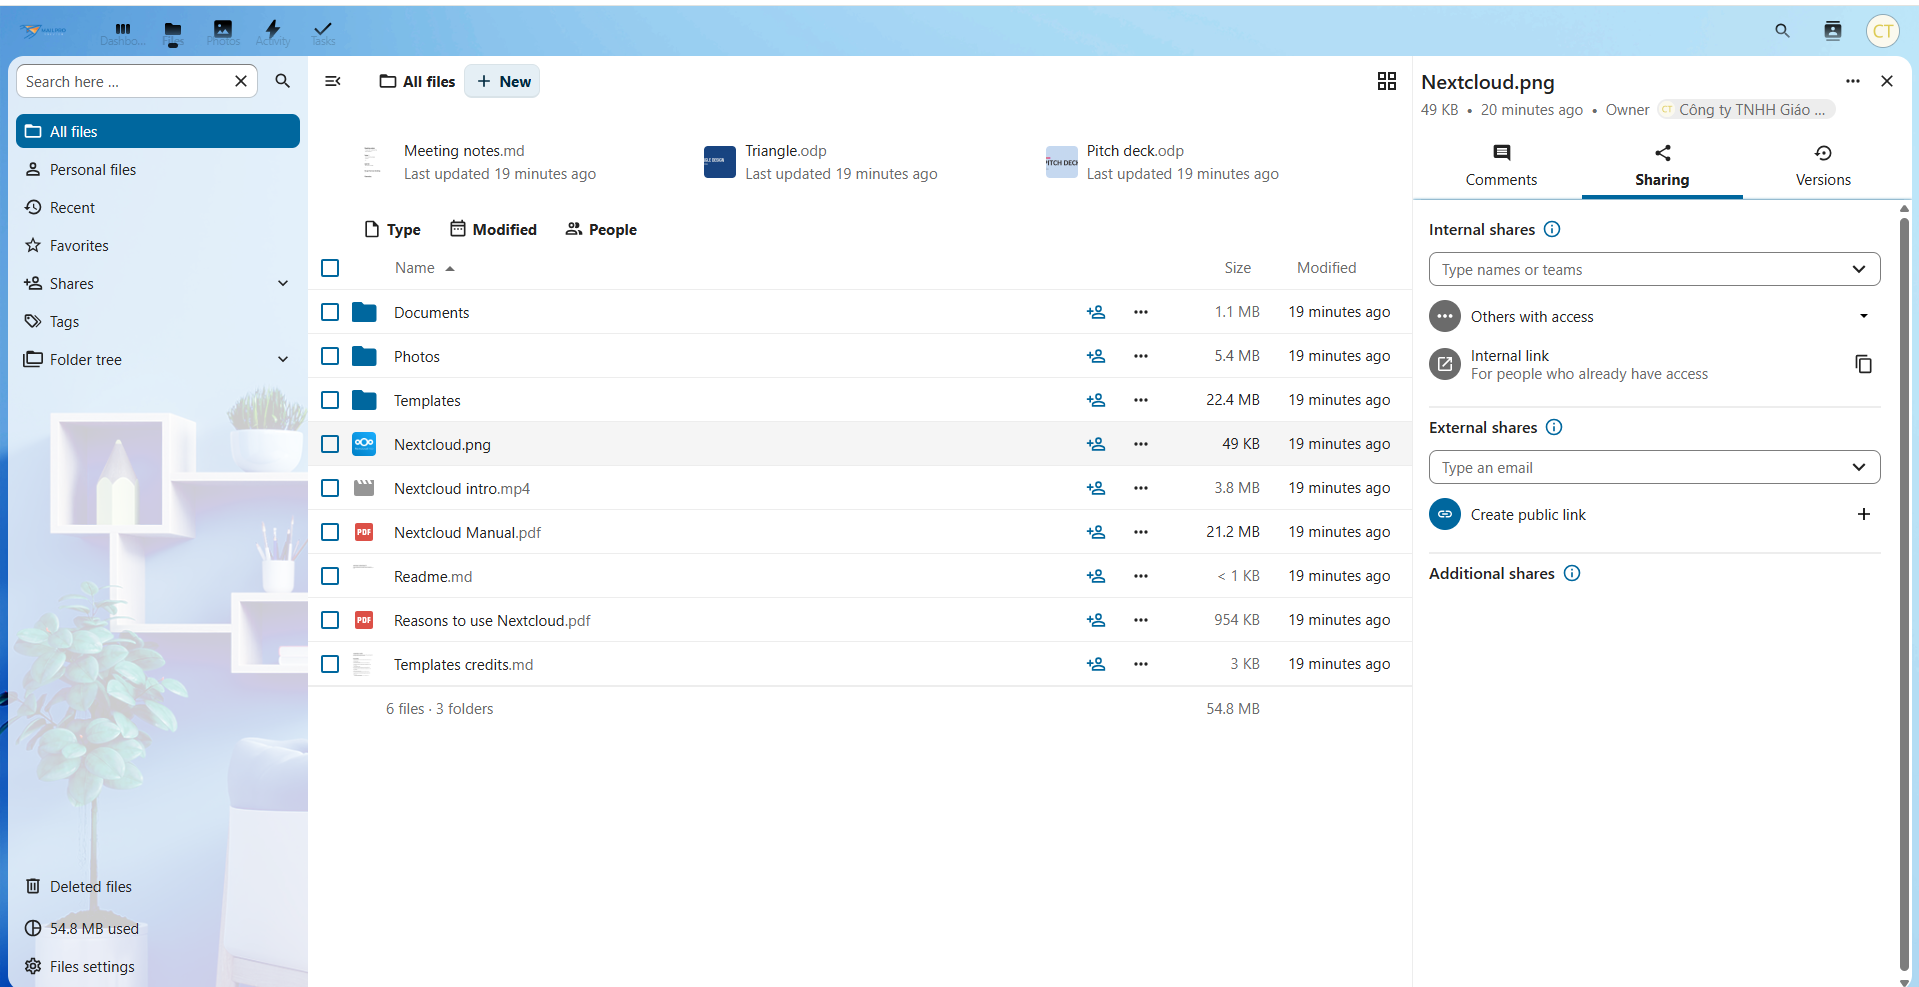Select the Readme.md file checkbox
The image size is (1919, 987).
point(330,576)
